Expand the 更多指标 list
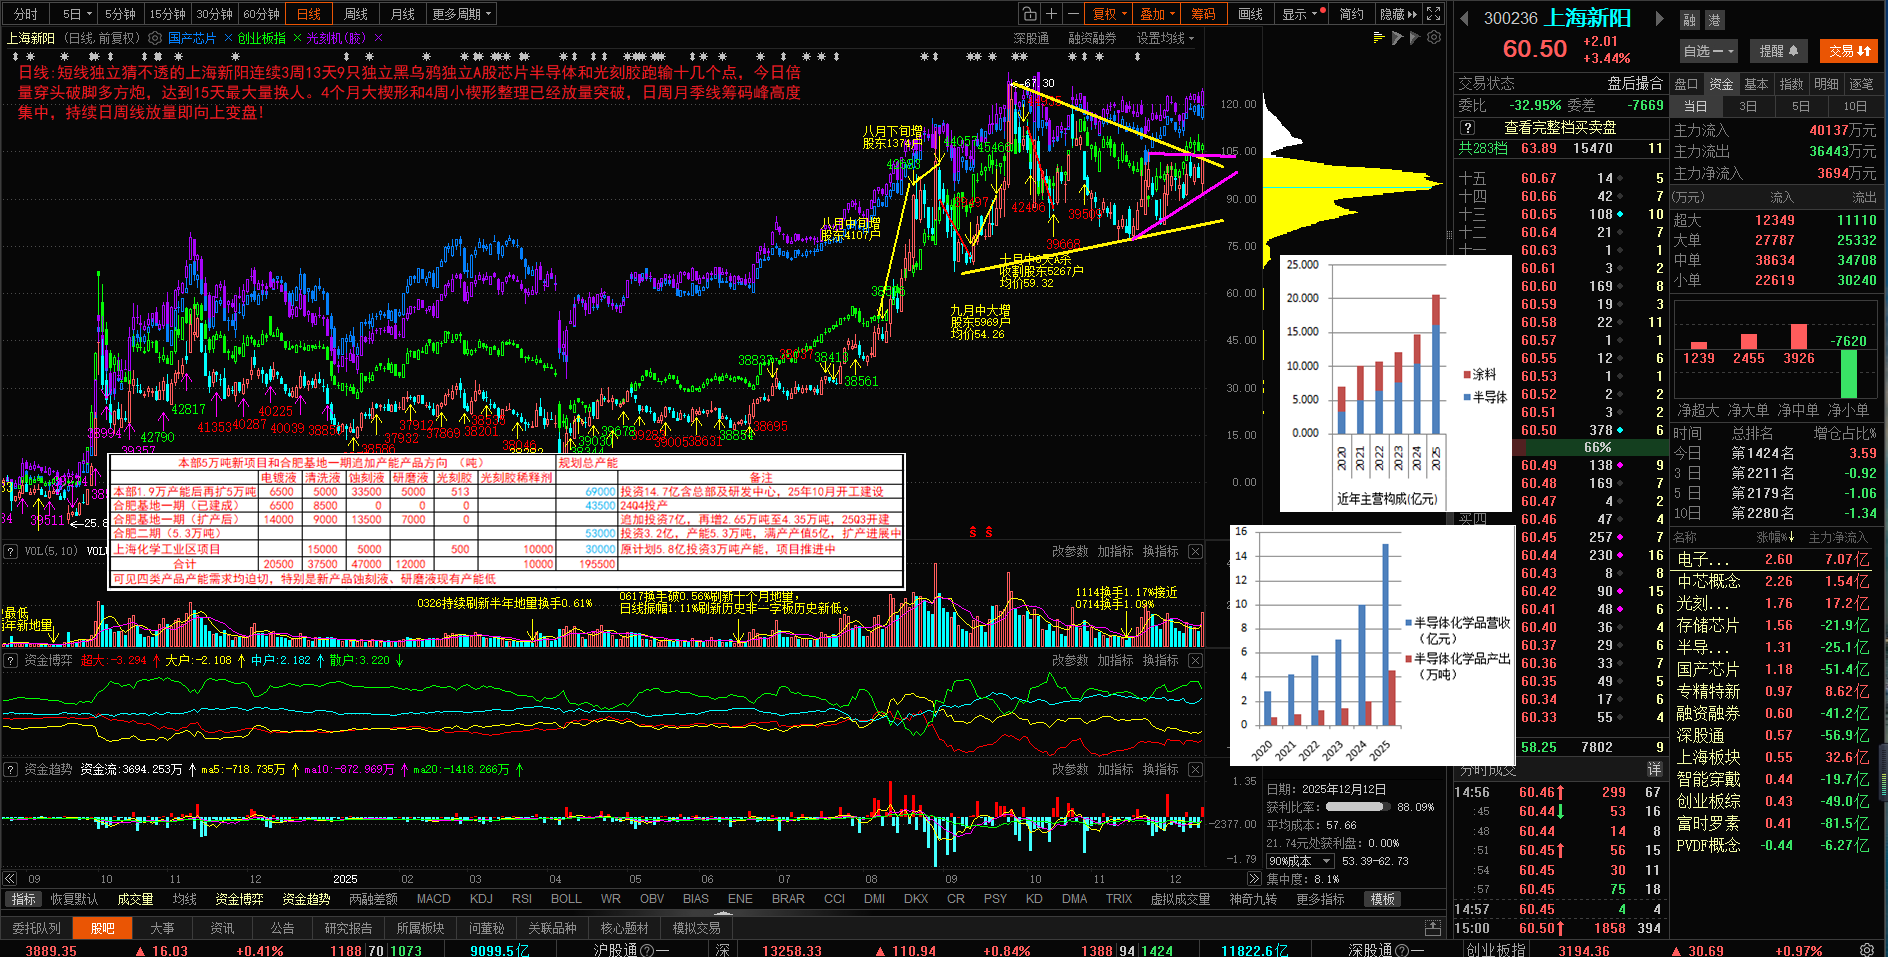The width and height of the screenshot is (1888, 957). tap(1320, 899)
